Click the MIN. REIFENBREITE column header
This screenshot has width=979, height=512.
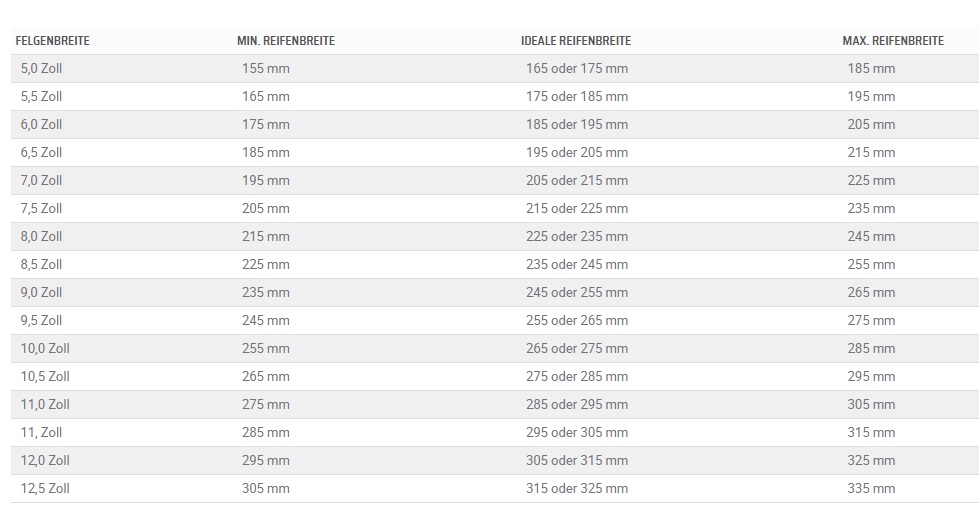tap(286, 41)
